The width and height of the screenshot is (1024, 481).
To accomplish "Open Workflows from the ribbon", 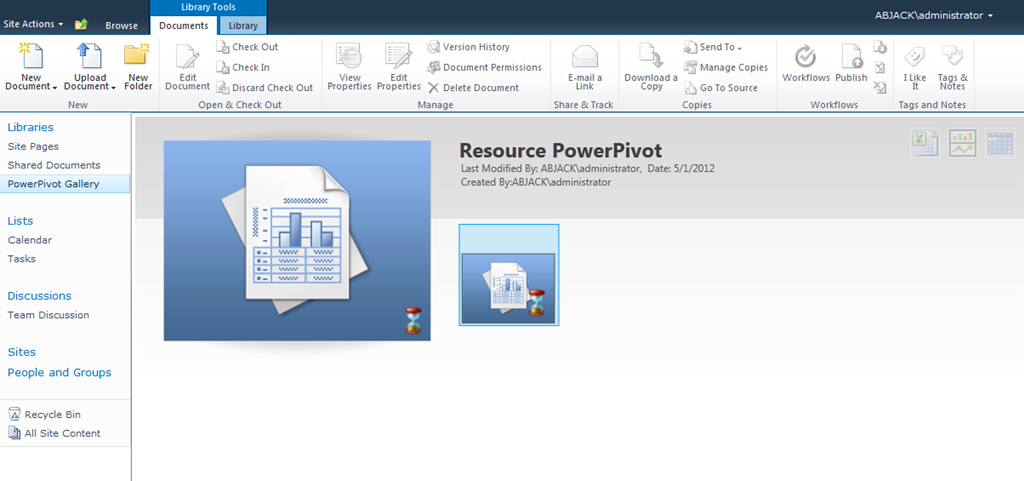I will 806,64.
